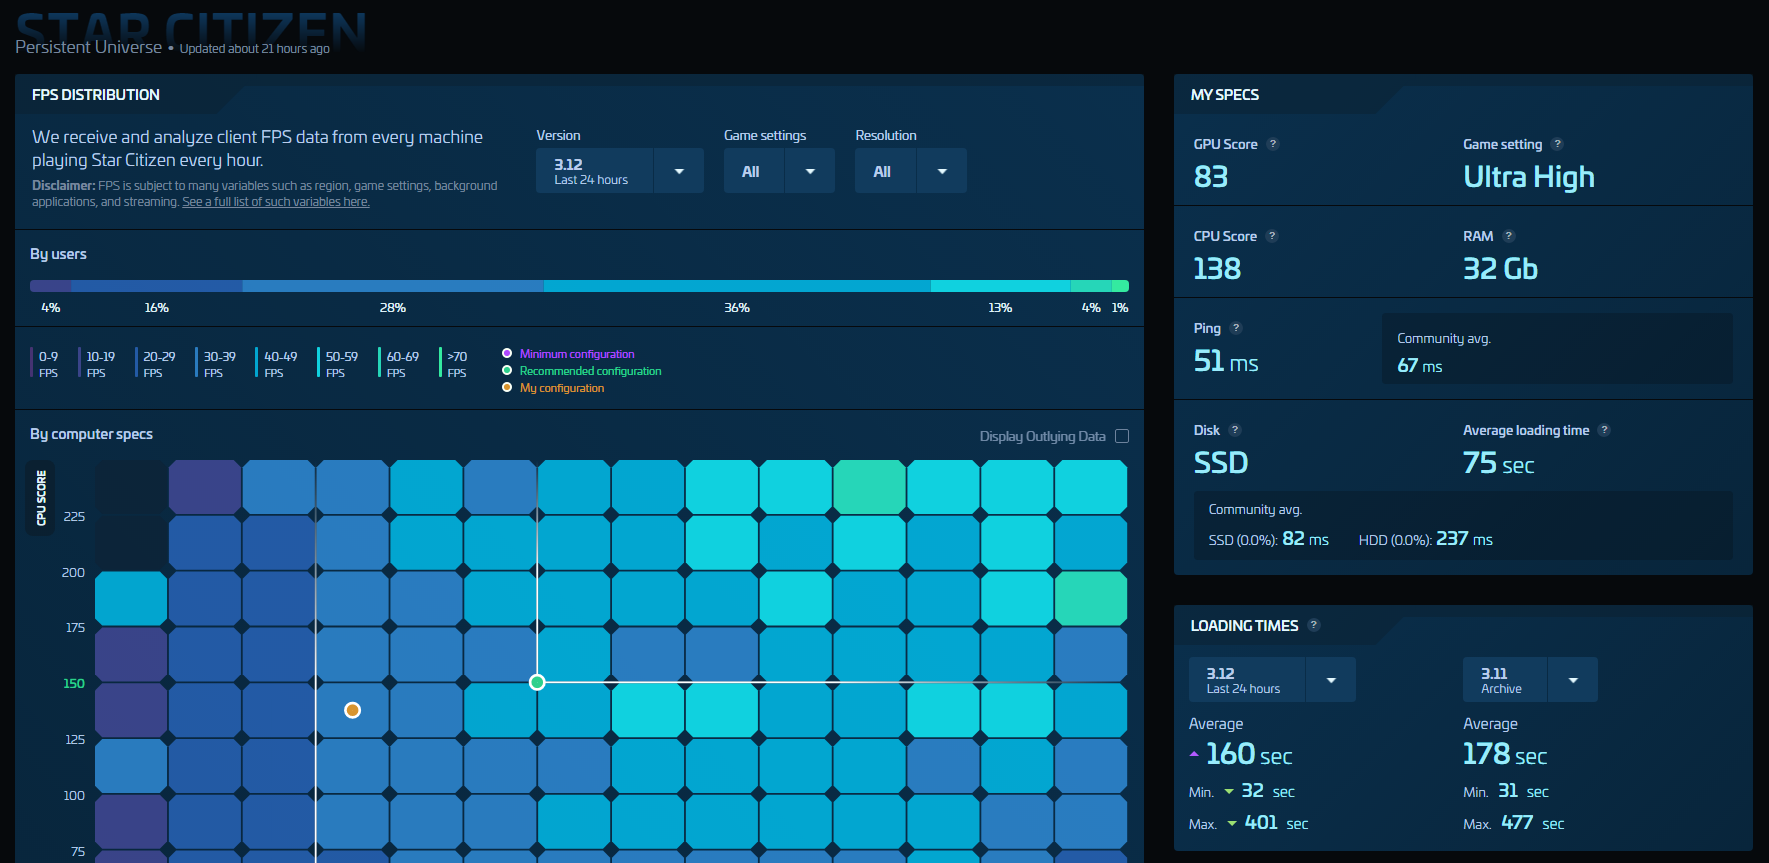The height and width of the screenshot is (863, 1769).
Task: Click the Minimum configuration legend label
Action: click(x=577, y=354)
